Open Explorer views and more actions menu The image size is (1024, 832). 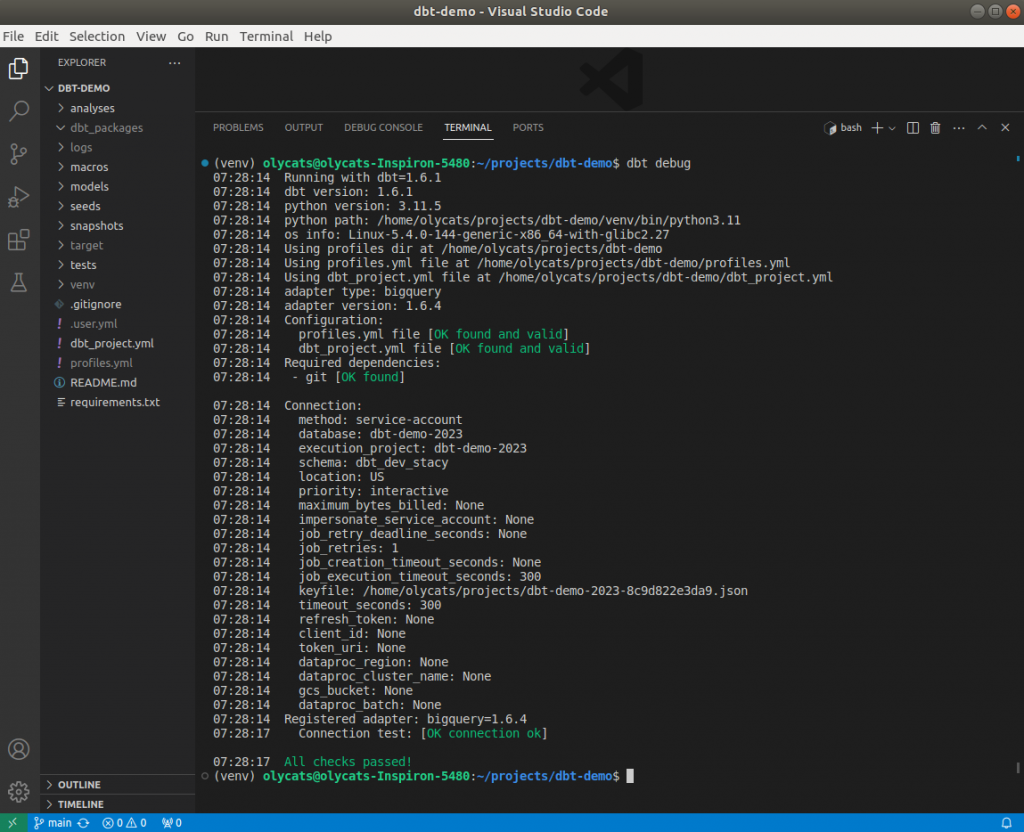[x=174, y=63]
